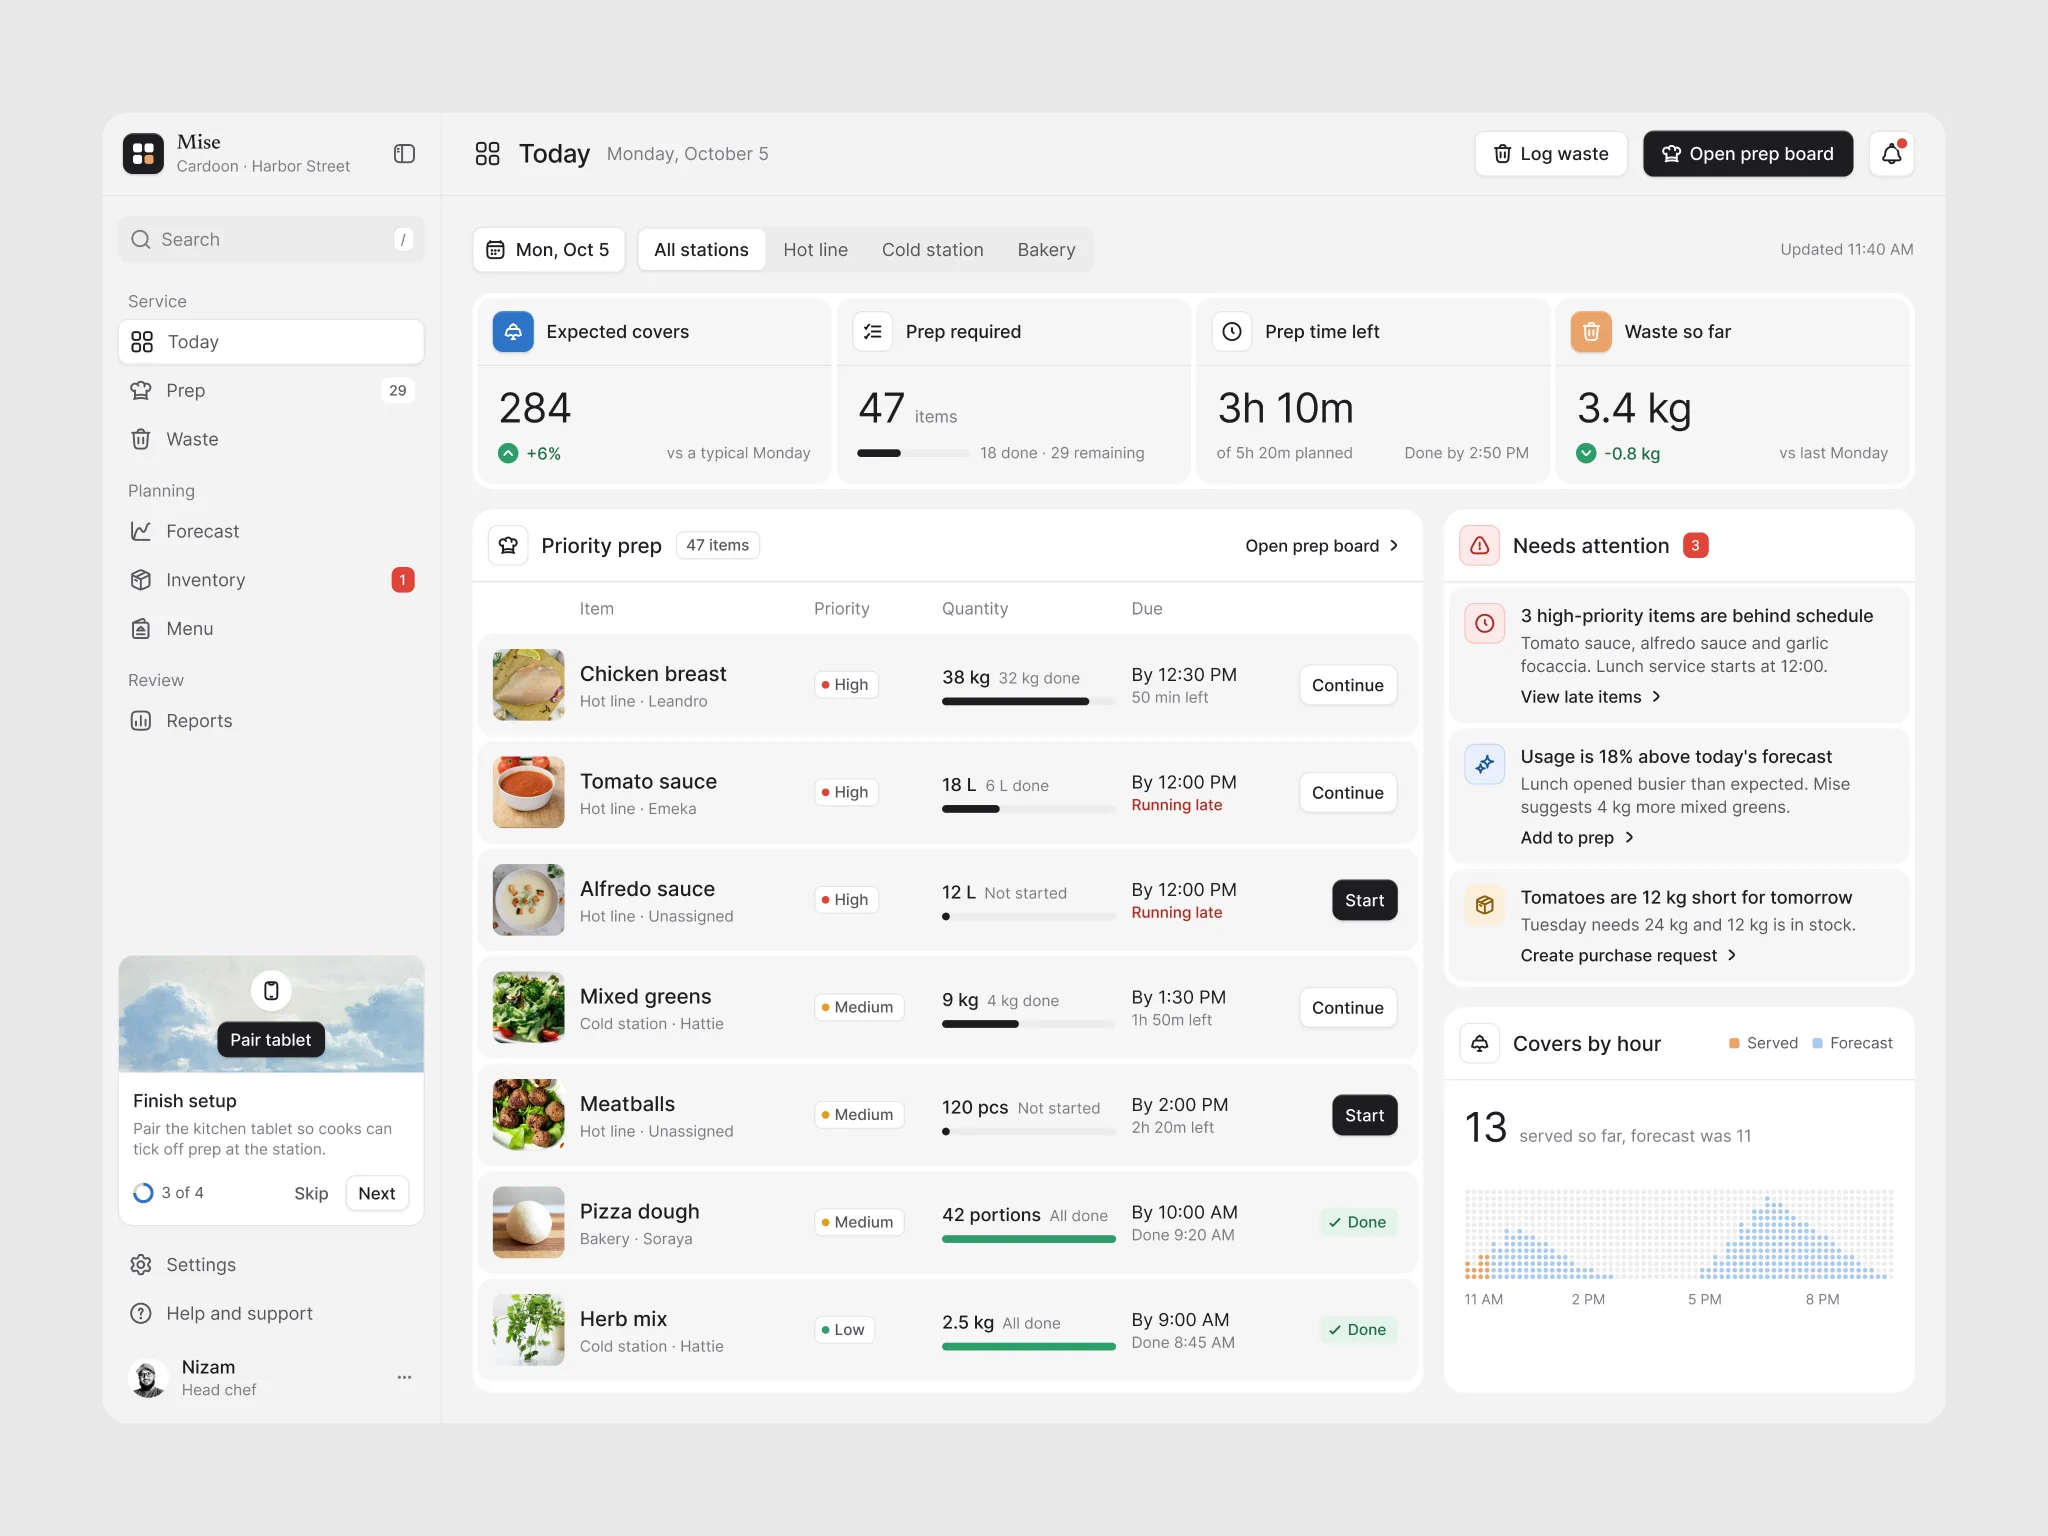Open notifications bell
The image size is (2048, 1536).
pyautogui.click(x=1891, y=154)
